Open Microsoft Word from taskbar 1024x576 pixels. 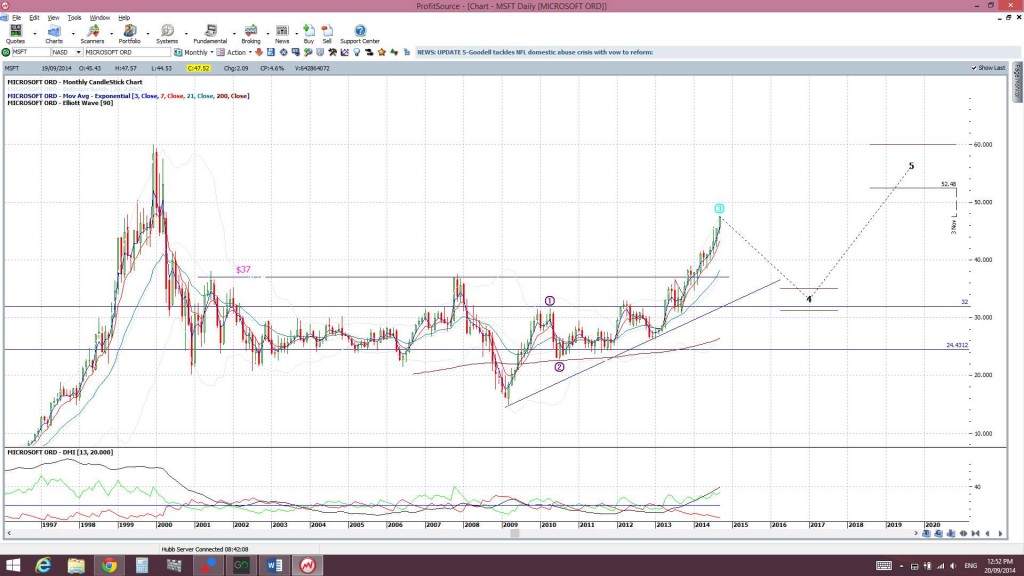click(274, 565)
